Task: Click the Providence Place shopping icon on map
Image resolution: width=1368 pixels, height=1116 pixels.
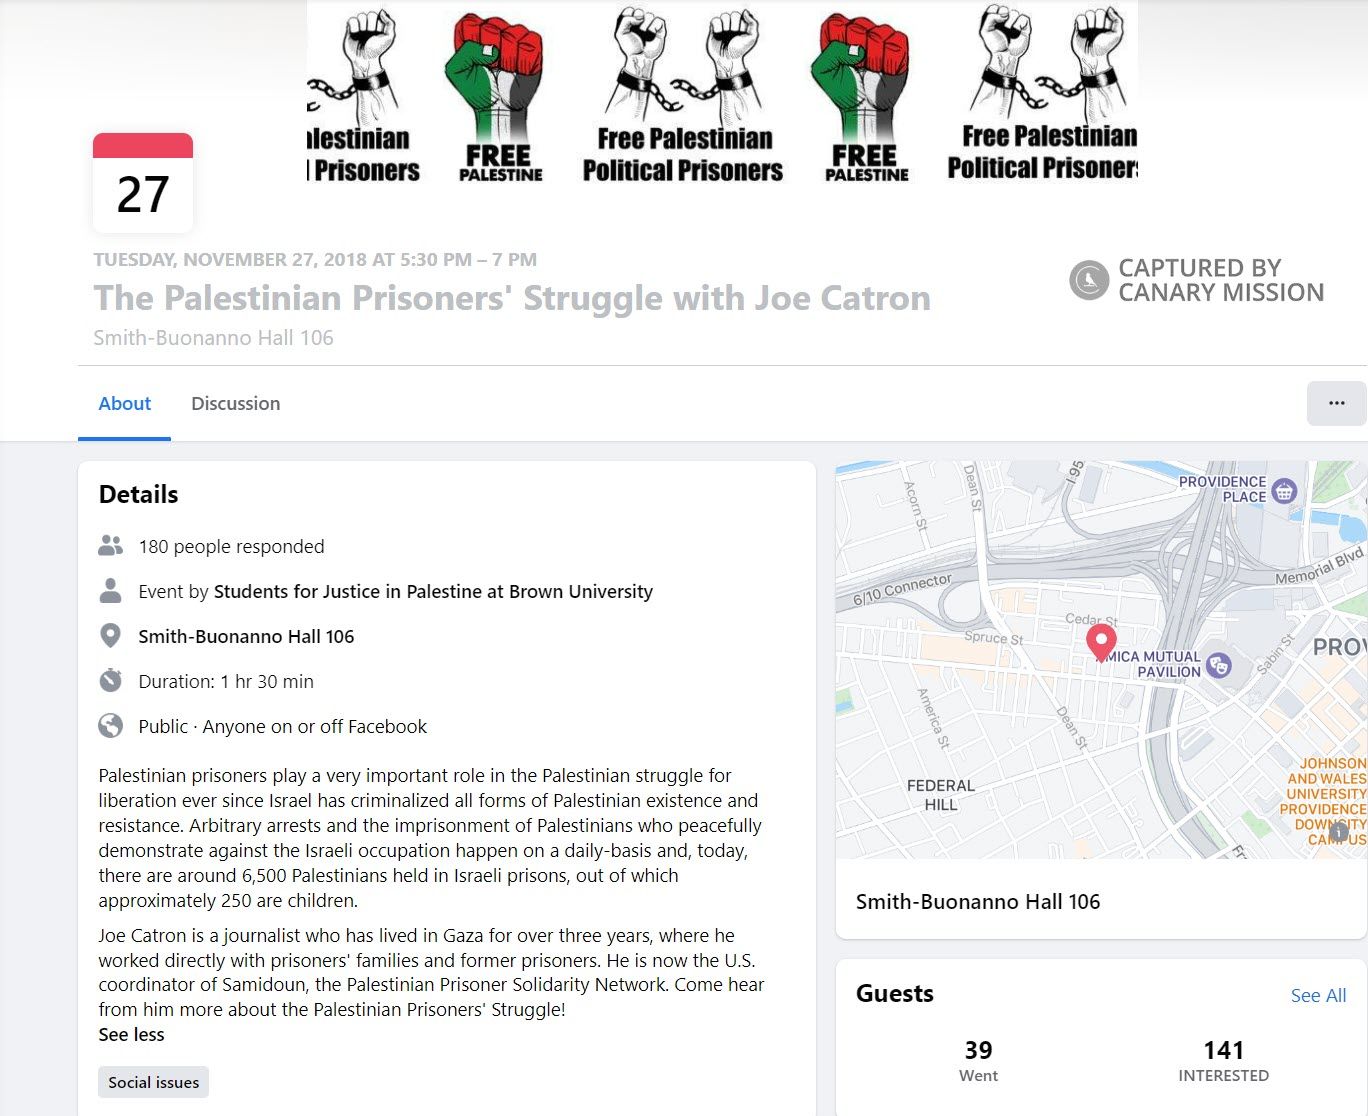Action: pyautogui.click(x=1284, y=490)
